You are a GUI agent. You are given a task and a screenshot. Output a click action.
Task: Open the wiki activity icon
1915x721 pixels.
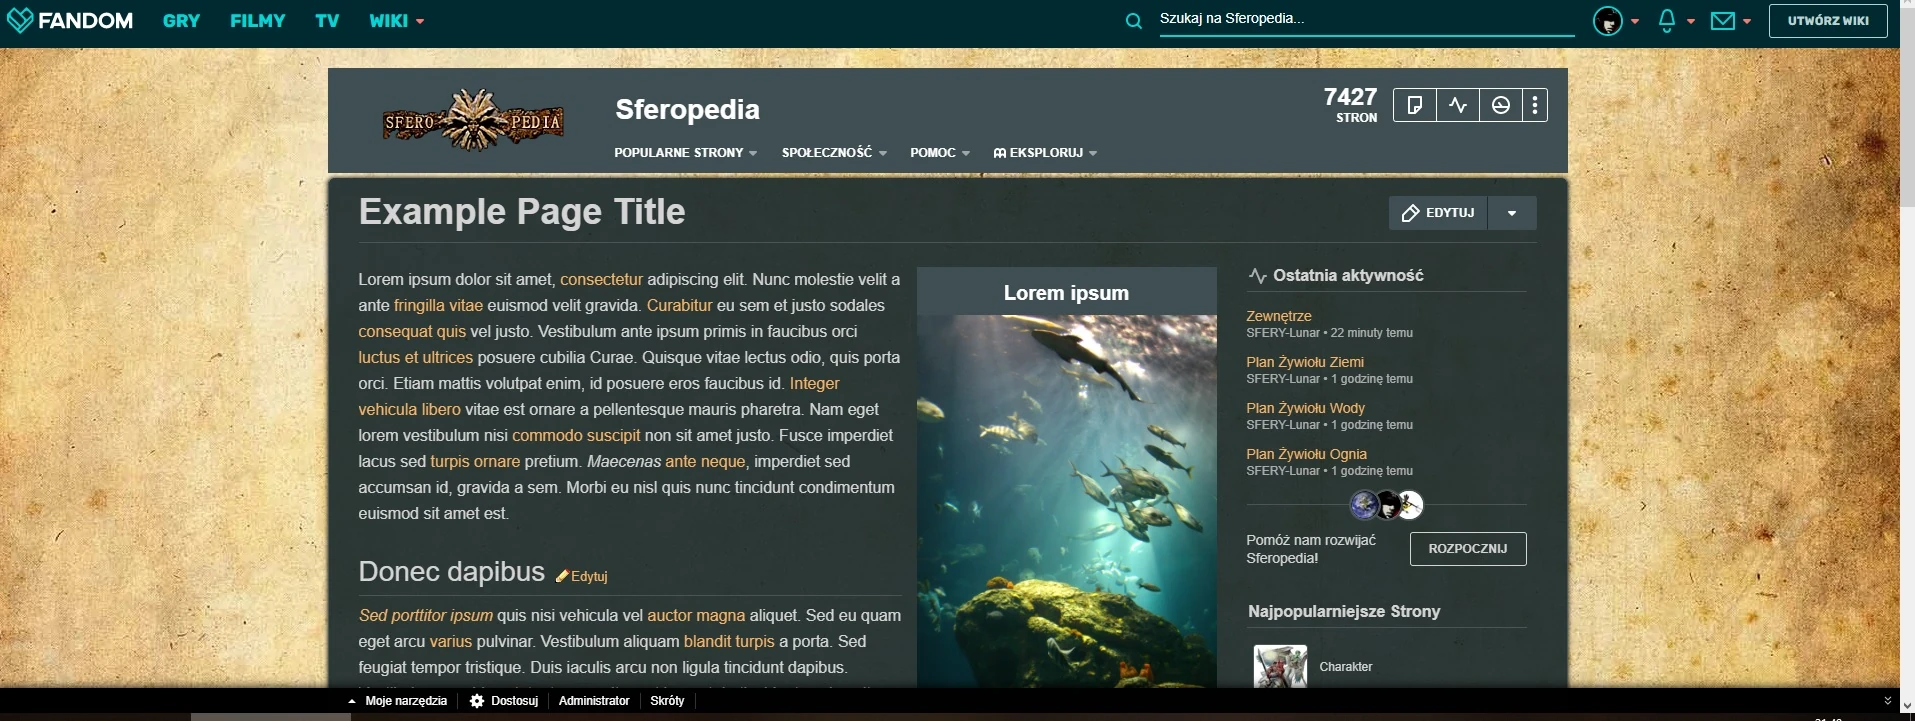[x=1458, y=105]
